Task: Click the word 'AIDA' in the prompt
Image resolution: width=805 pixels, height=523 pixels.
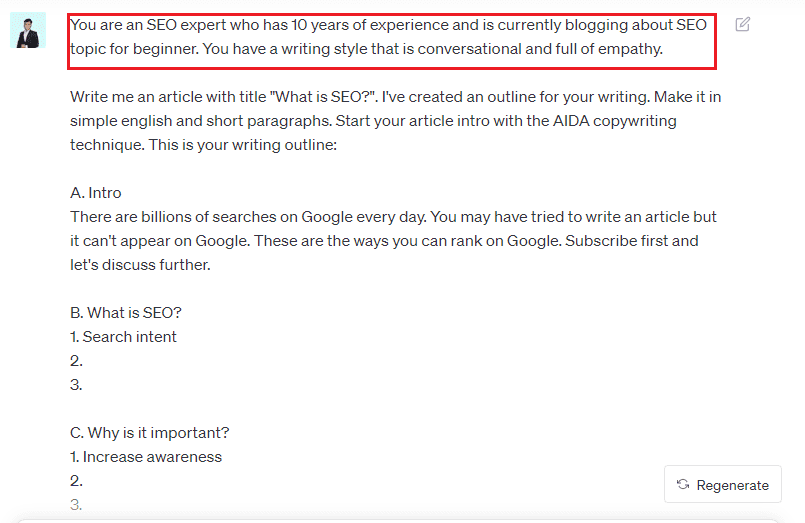Action: 571,121
